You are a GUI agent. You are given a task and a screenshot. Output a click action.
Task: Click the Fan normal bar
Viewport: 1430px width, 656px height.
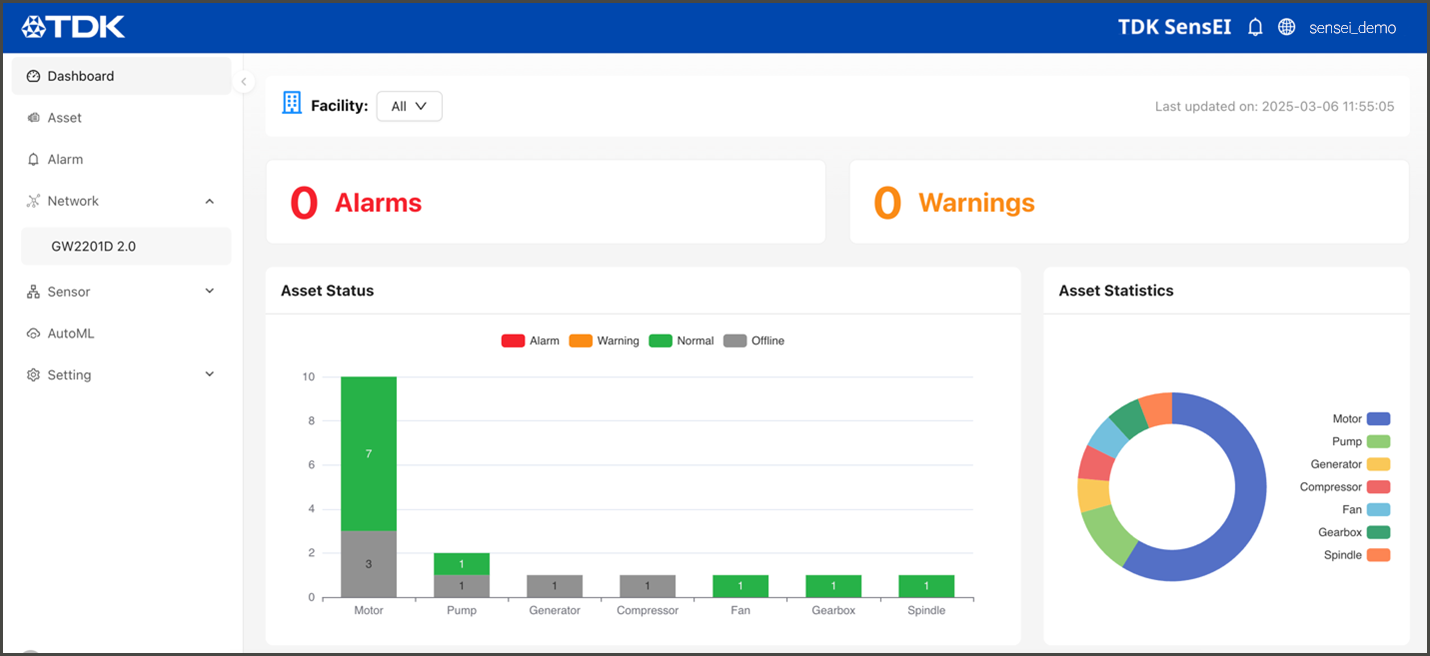click(740, 586)
